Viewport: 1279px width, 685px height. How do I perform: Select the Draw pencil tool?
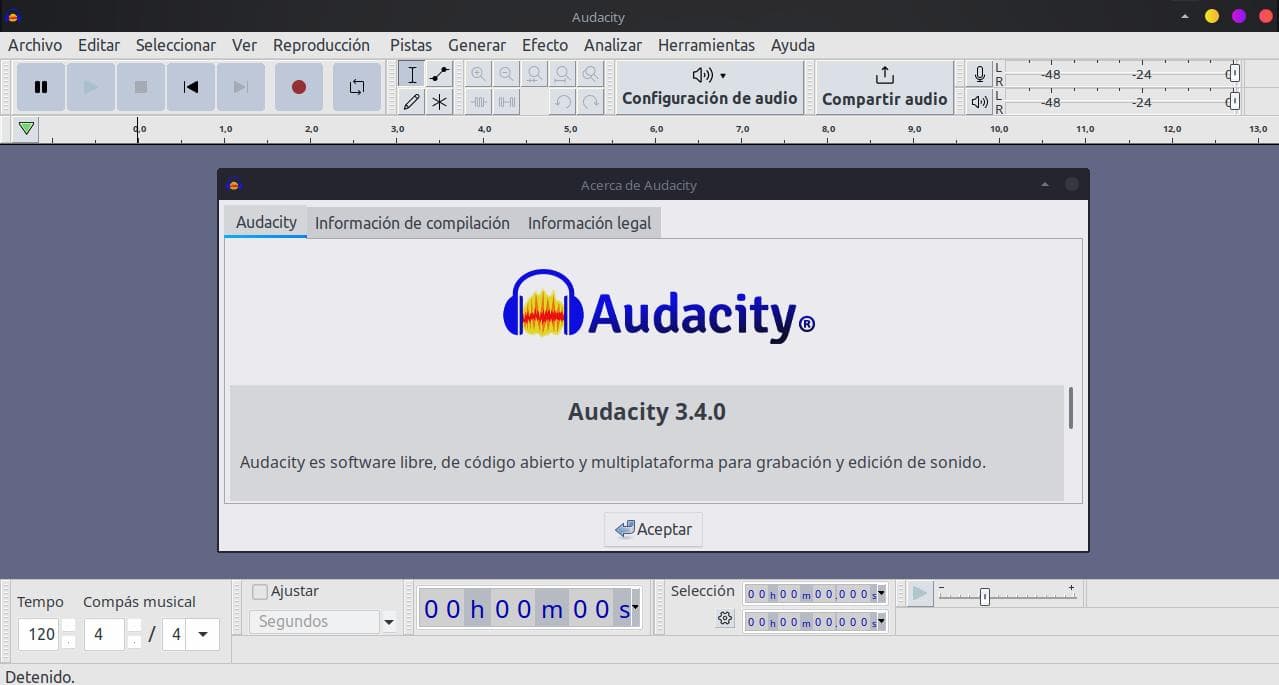coord(411,102)
